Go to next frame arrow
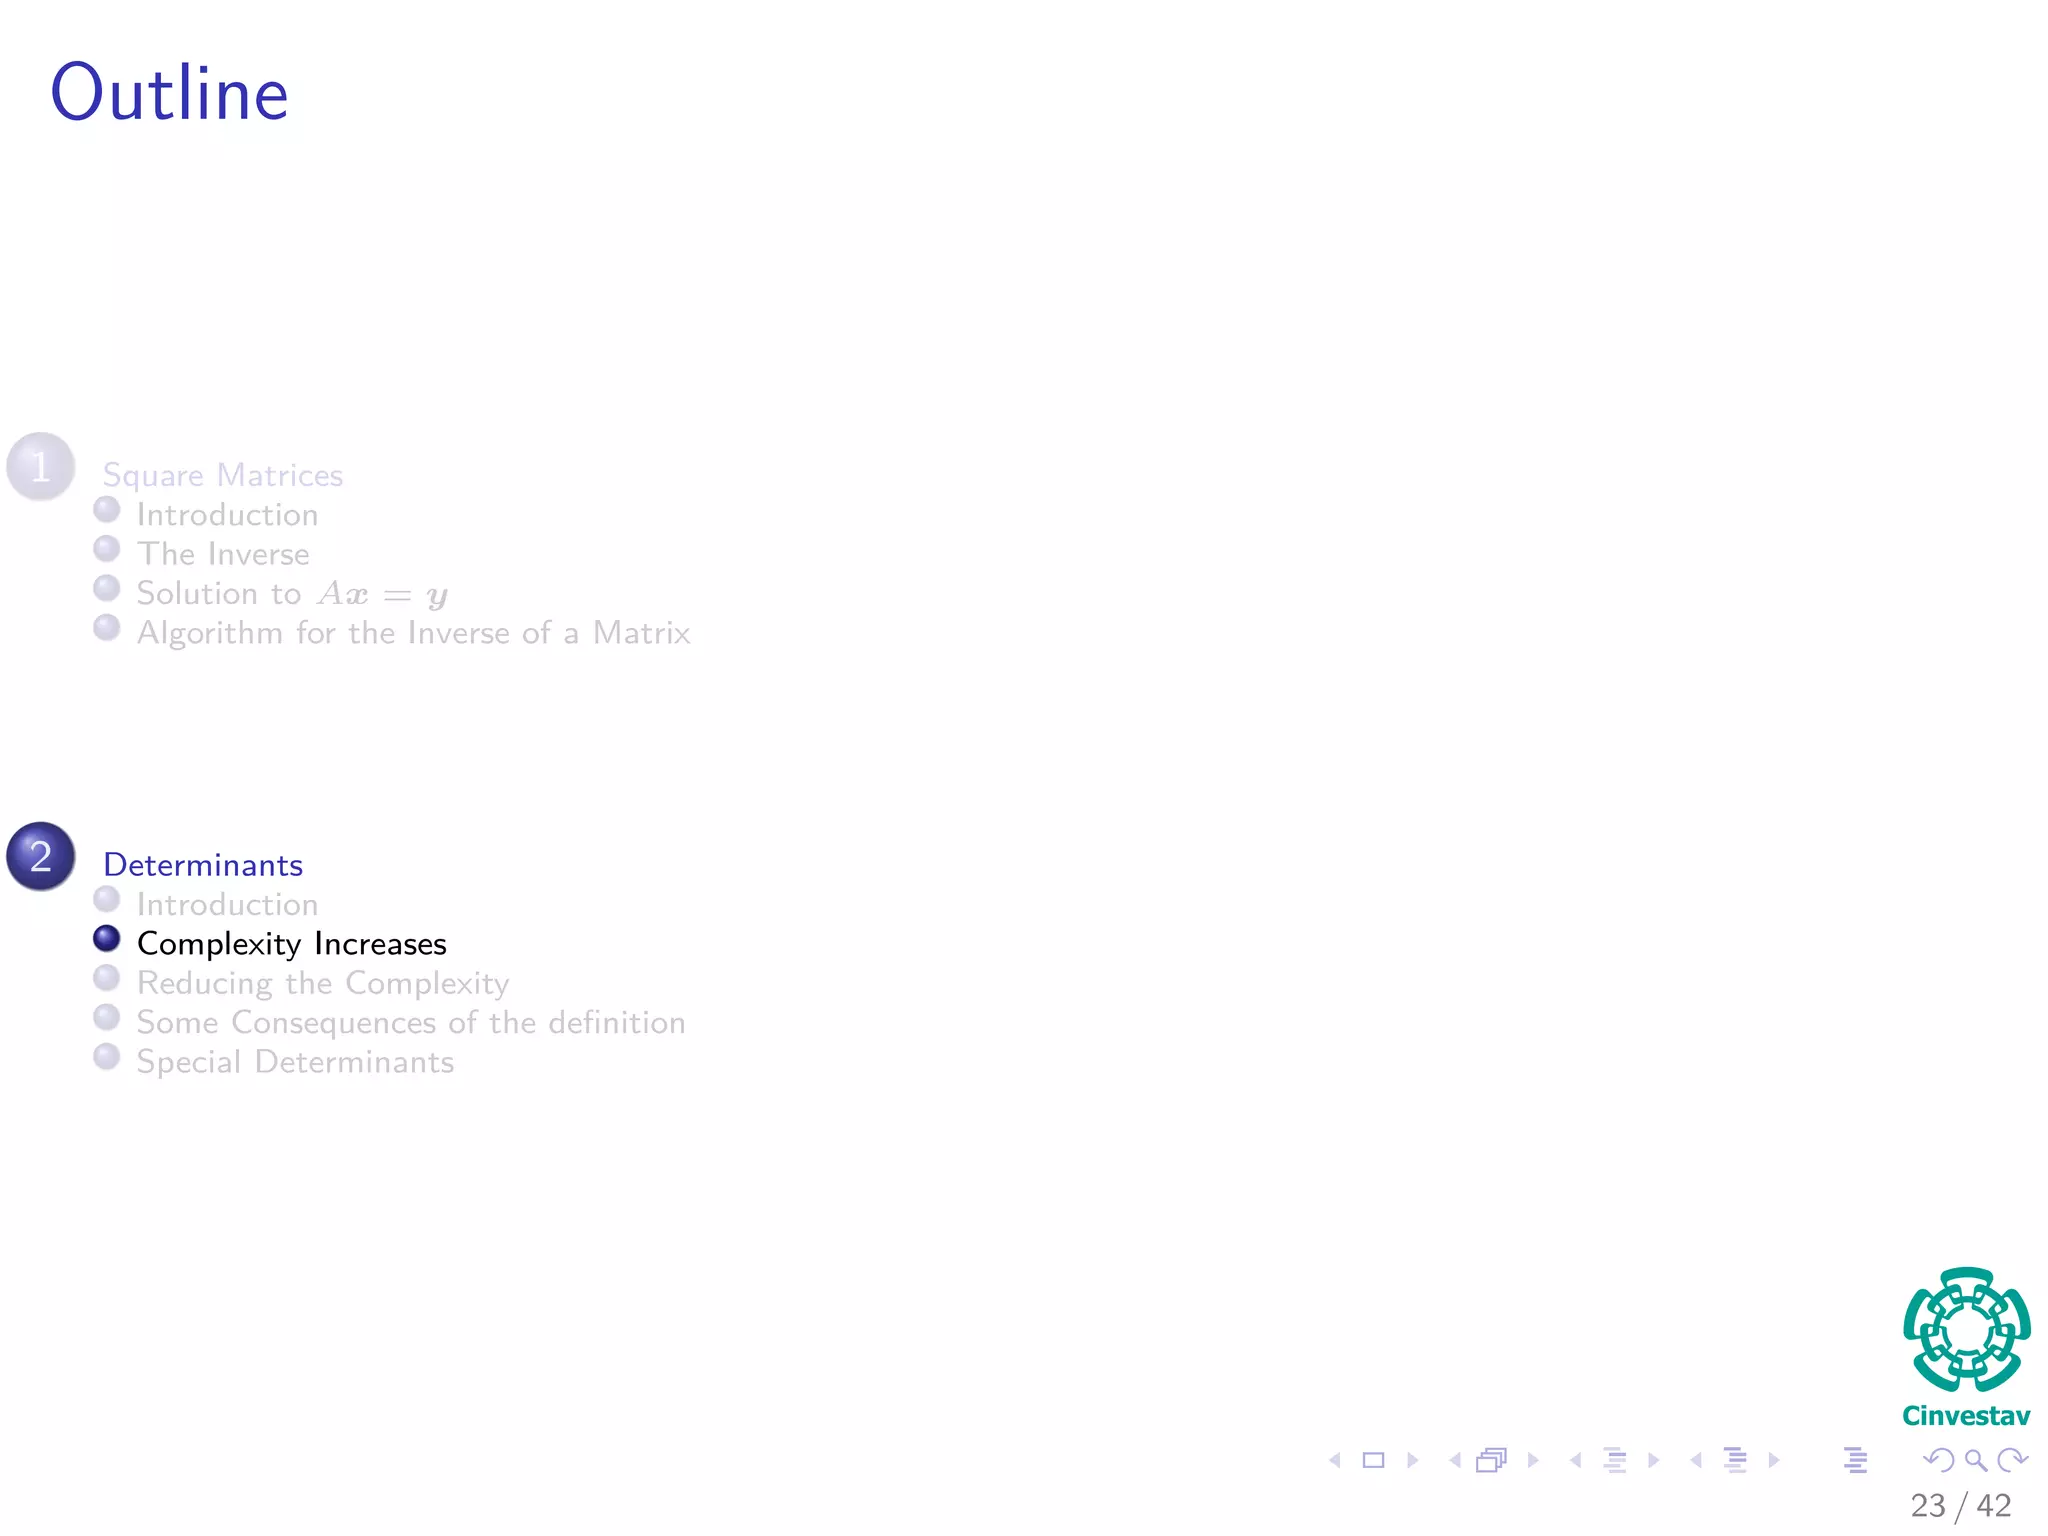Image resolution: width=2048 pixels, height=1536 pixels. point(1533,1461)
